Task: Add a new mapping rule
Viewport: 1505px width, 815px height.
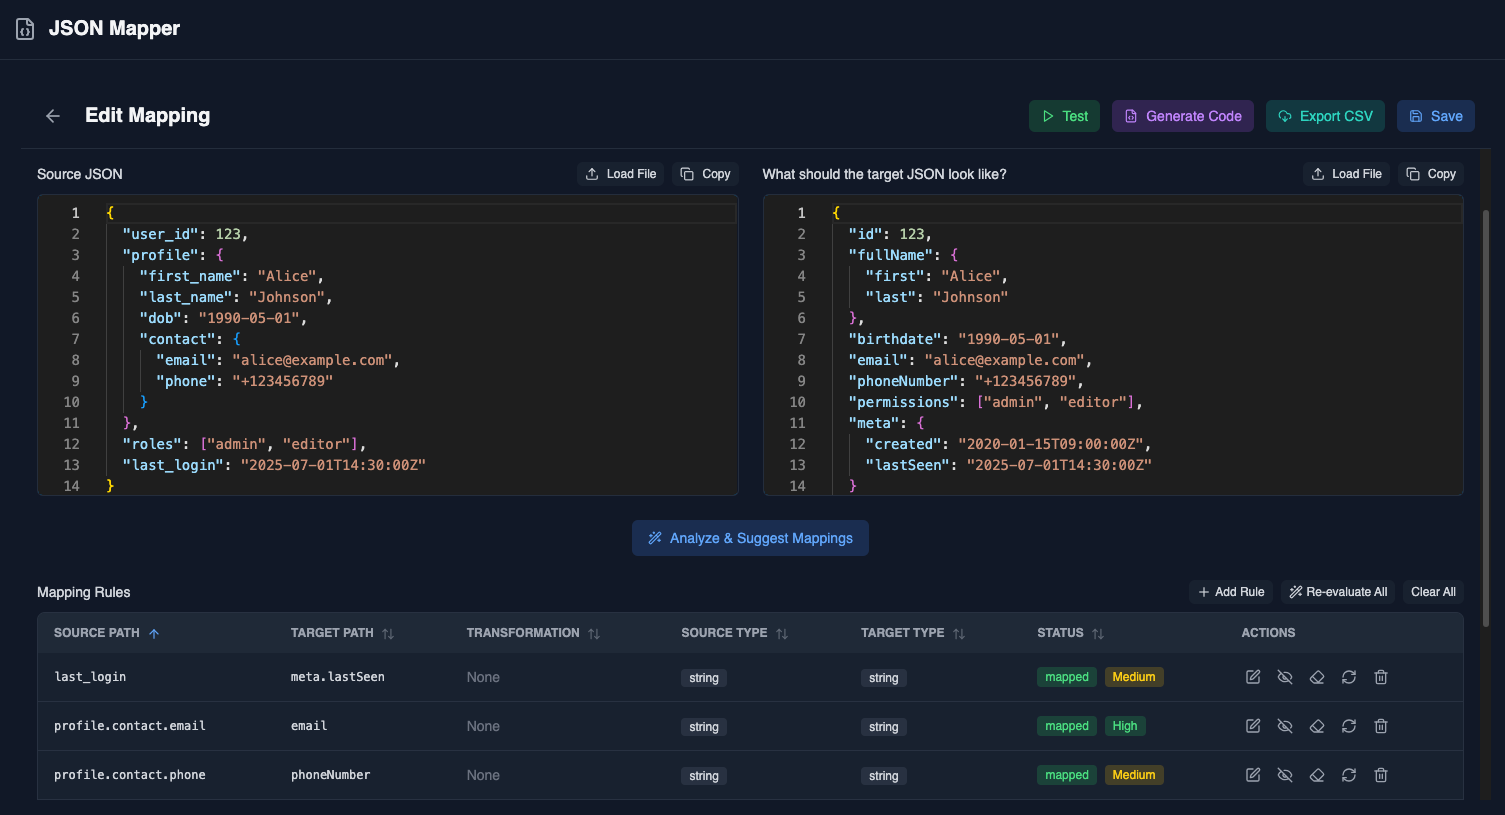Action: (x=1231, y=592)
